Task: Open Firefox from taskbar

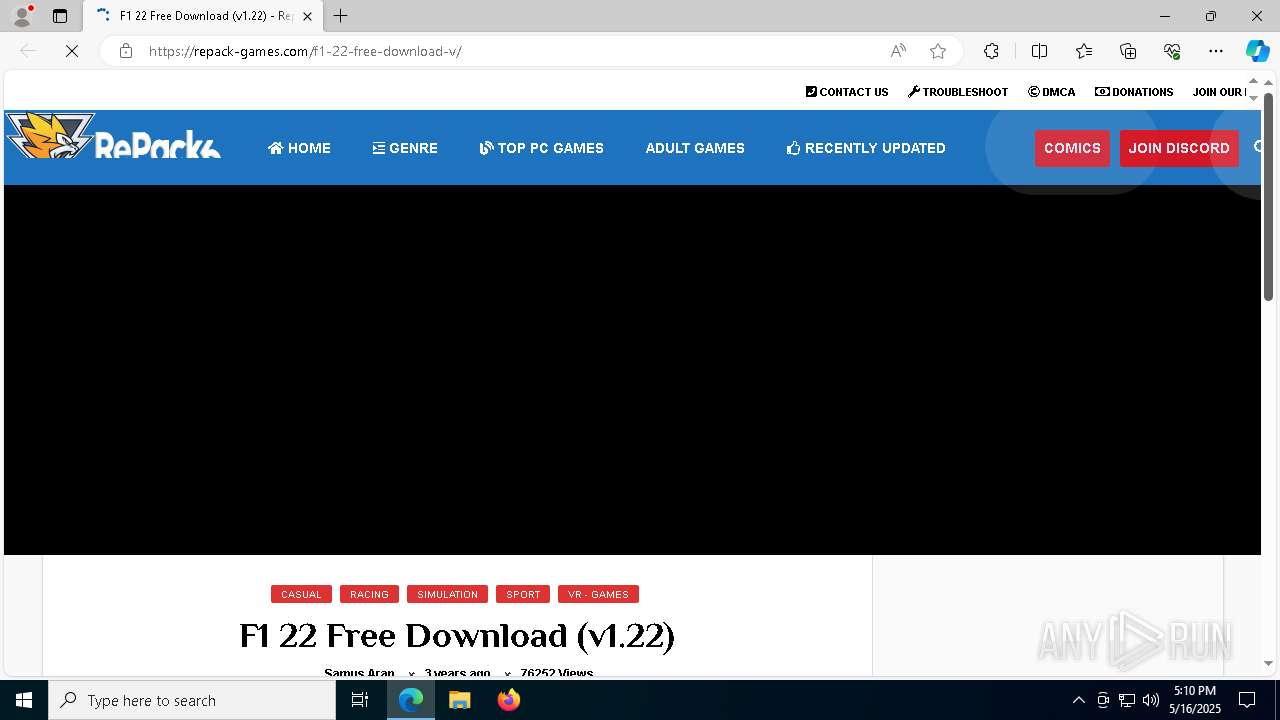Action: (x=508, y=700)
